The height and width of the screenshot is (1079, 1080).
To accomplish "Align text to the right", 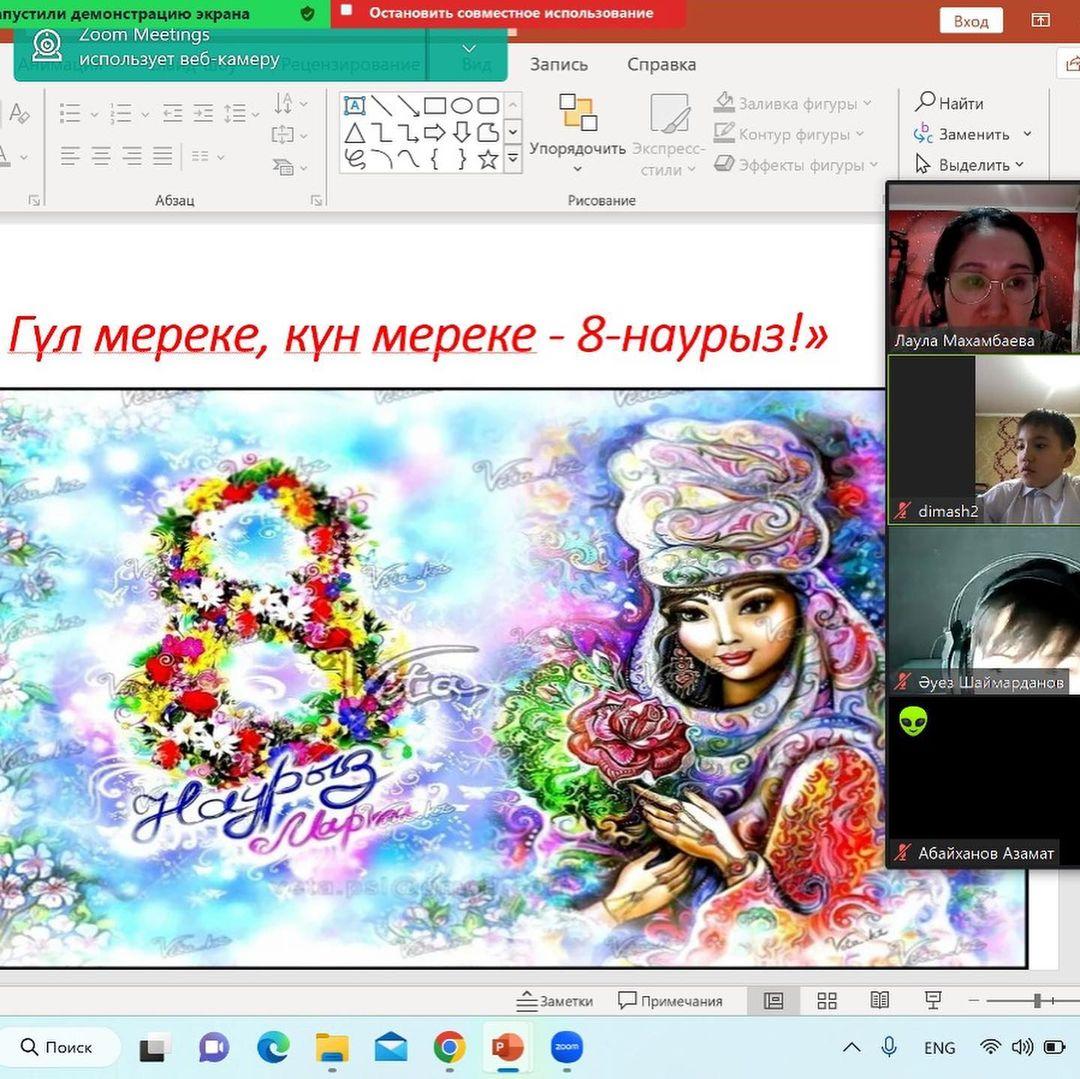I will pos(132,156).
